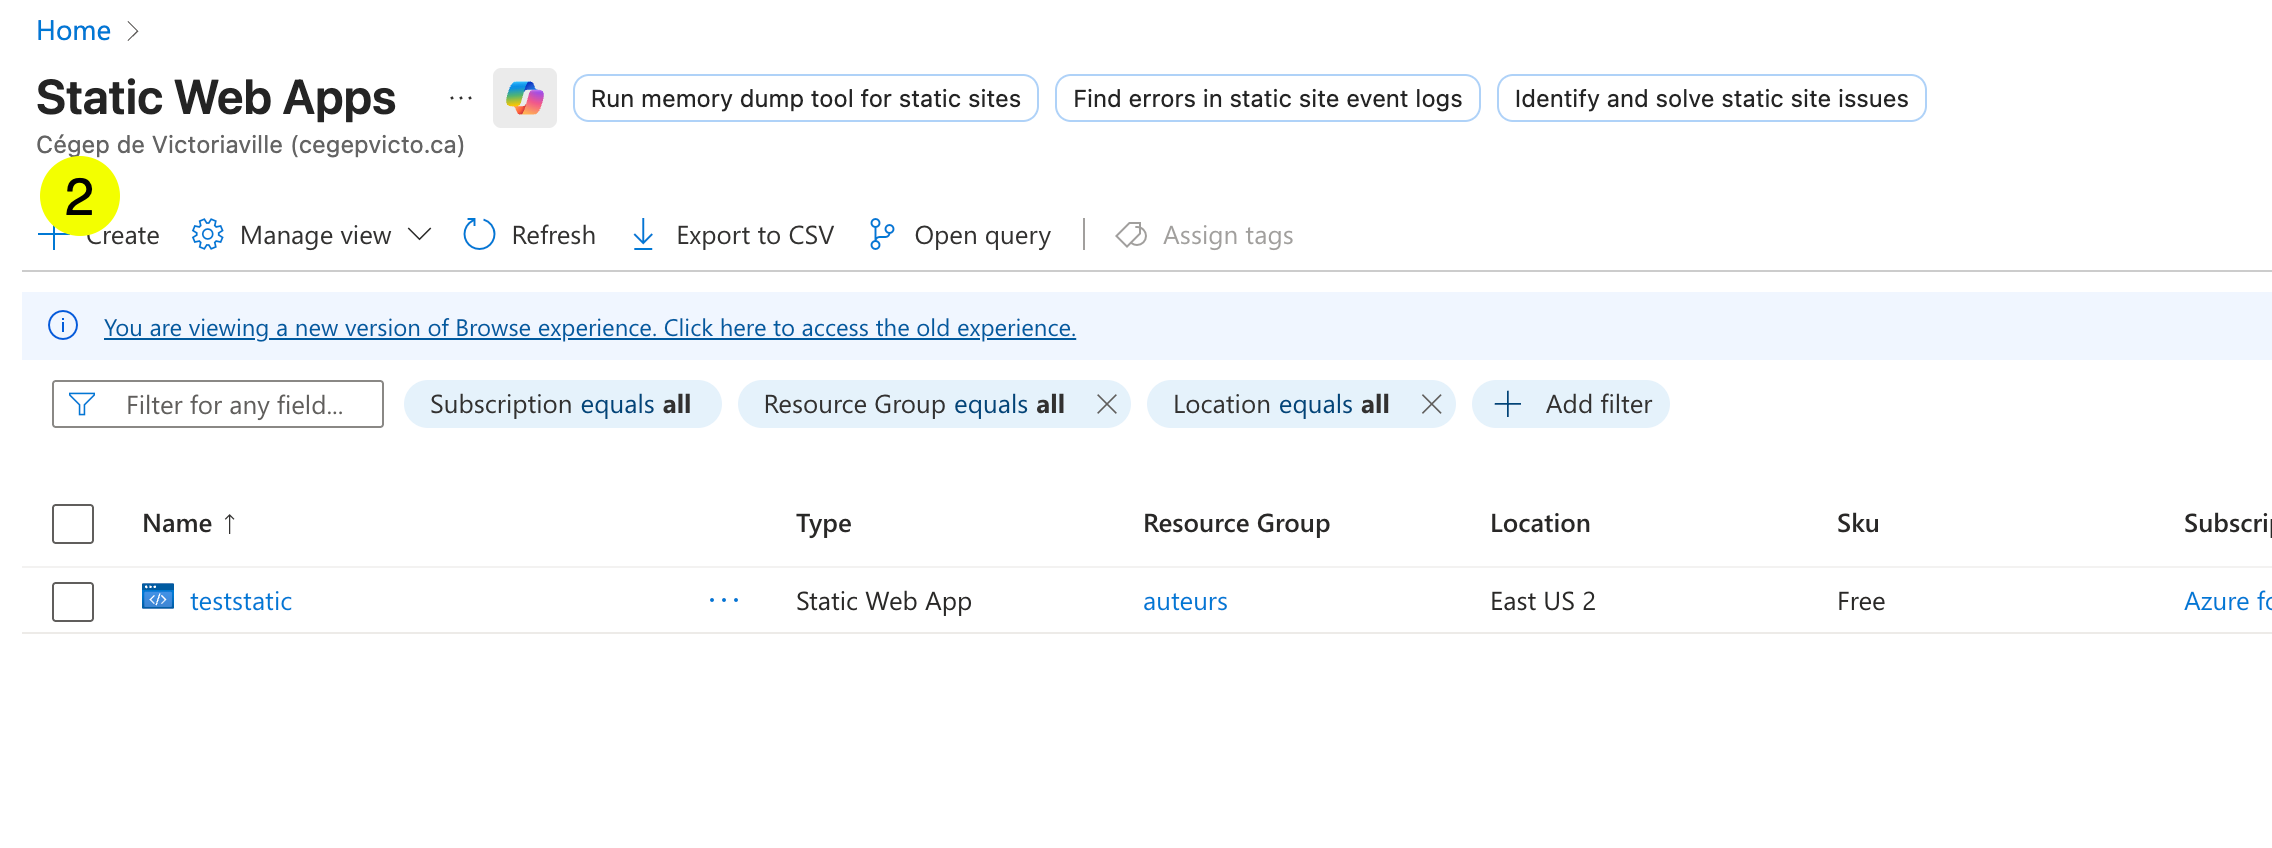The height and width of the screenshot is (848, 2272).
Task: Sort by the Name column header
Action: 189,523
